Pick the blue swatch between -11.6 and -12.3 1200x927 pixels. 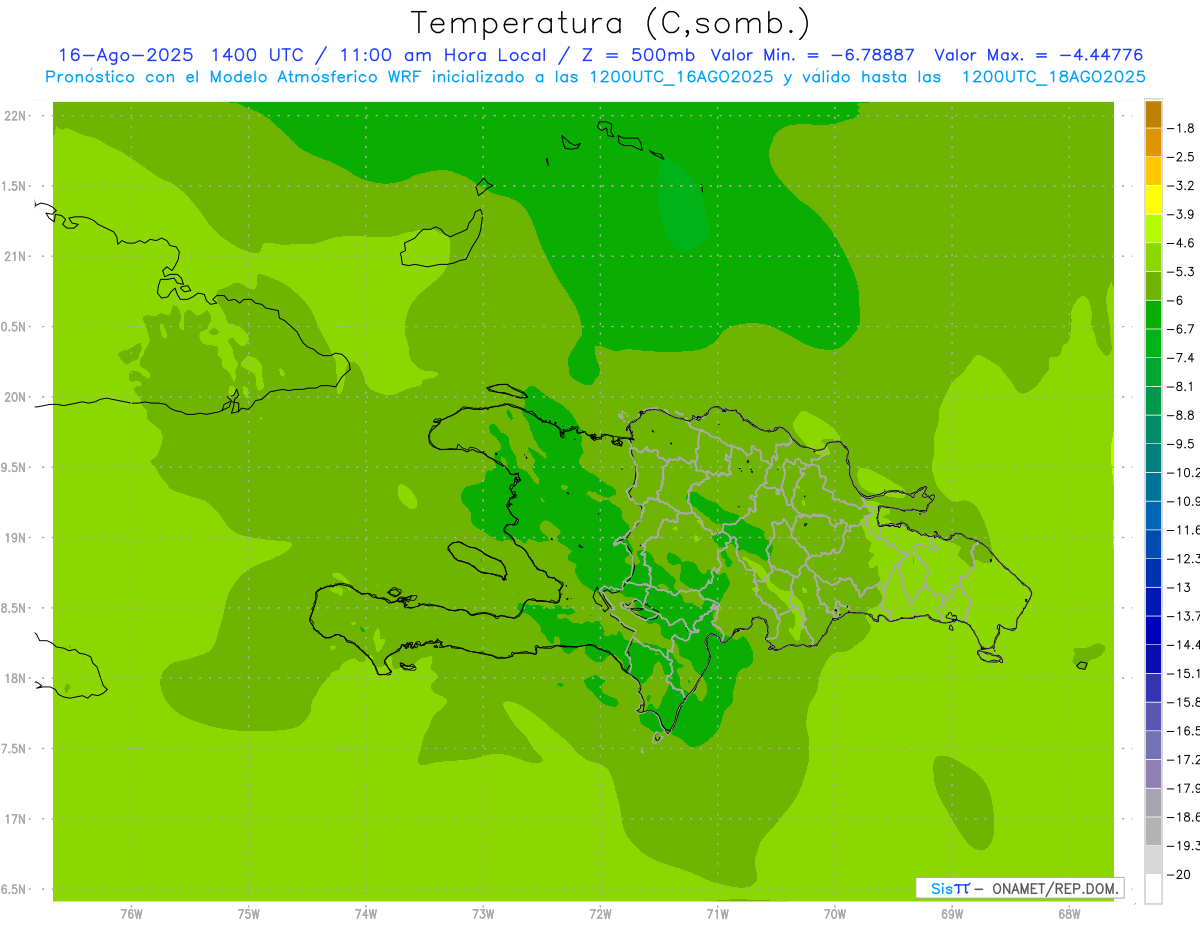pos(1153,544)
